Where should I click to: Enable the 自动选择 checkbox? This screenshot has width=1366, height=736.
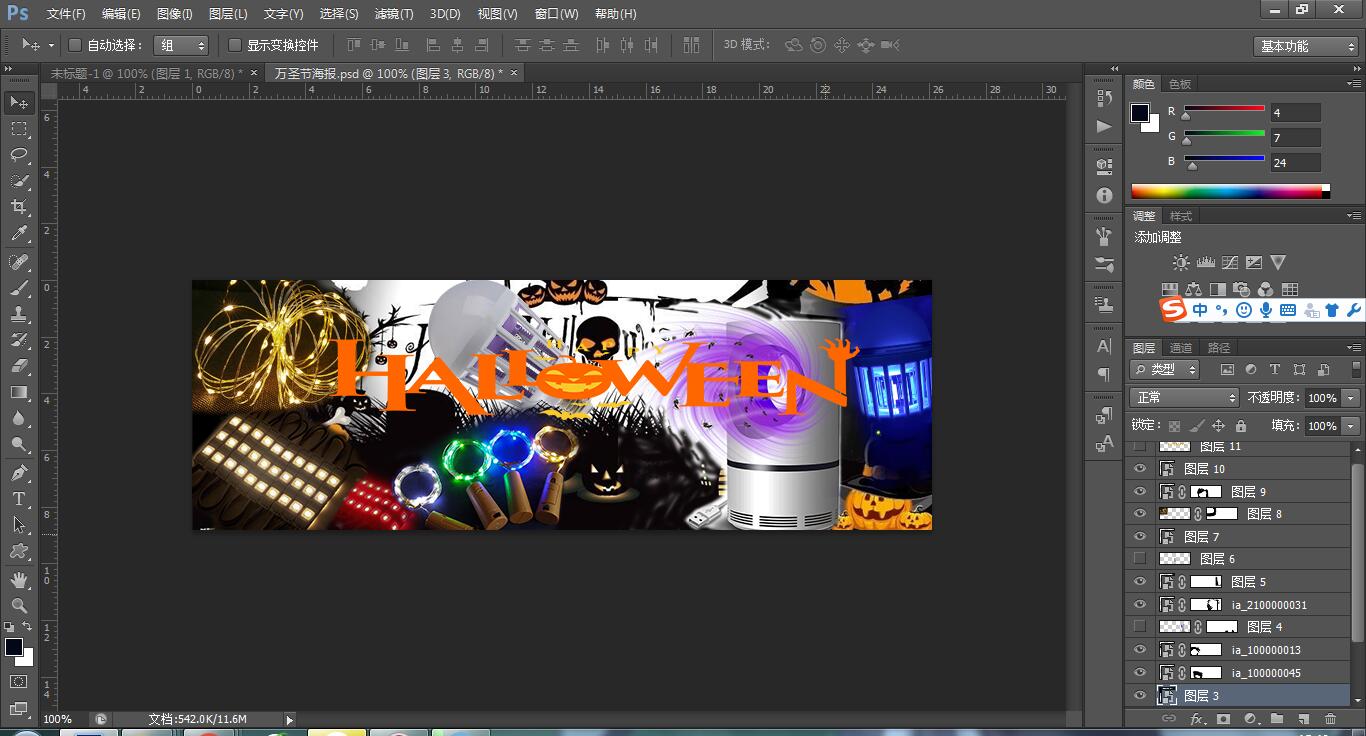coord(74,45)
